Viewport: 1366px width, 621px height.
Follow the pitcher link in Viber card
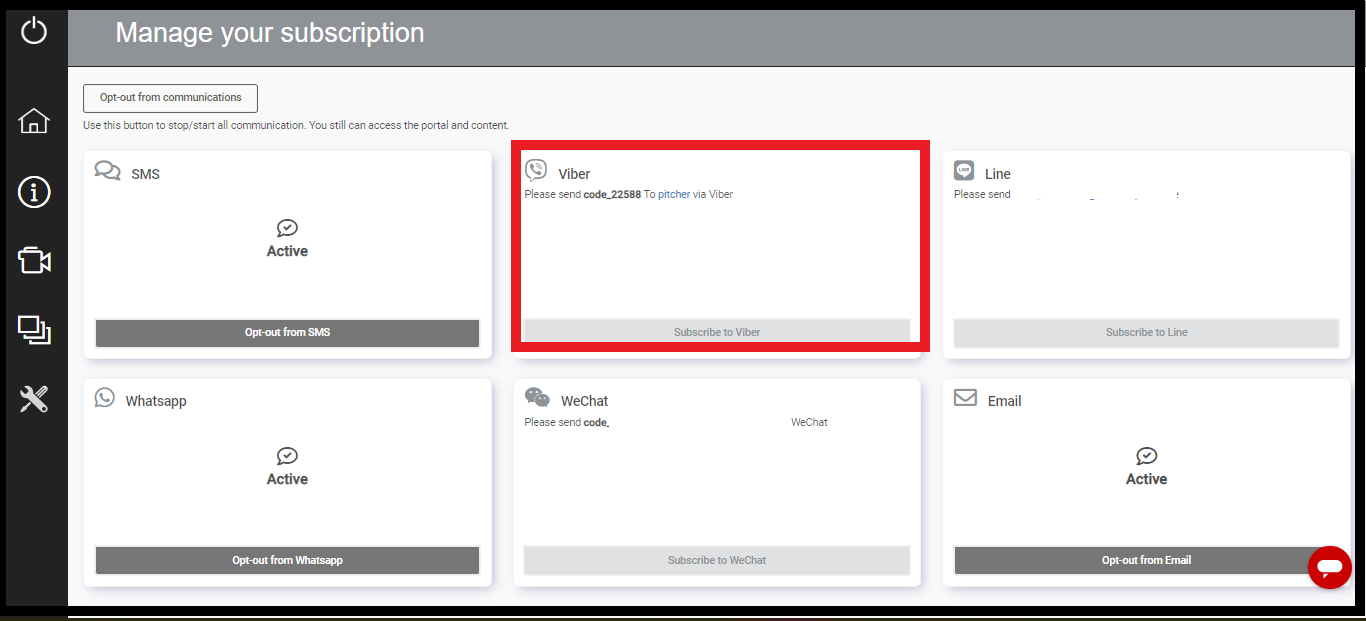click(674, 195)
